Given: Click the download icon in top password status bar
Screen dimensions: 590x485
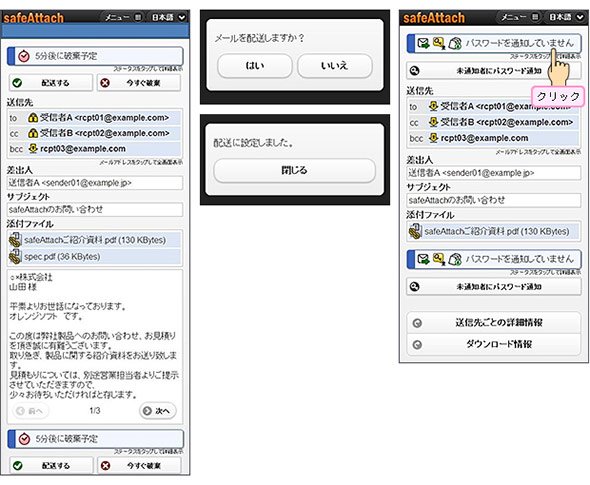Looking at the screenshot, I should (455, 43).
